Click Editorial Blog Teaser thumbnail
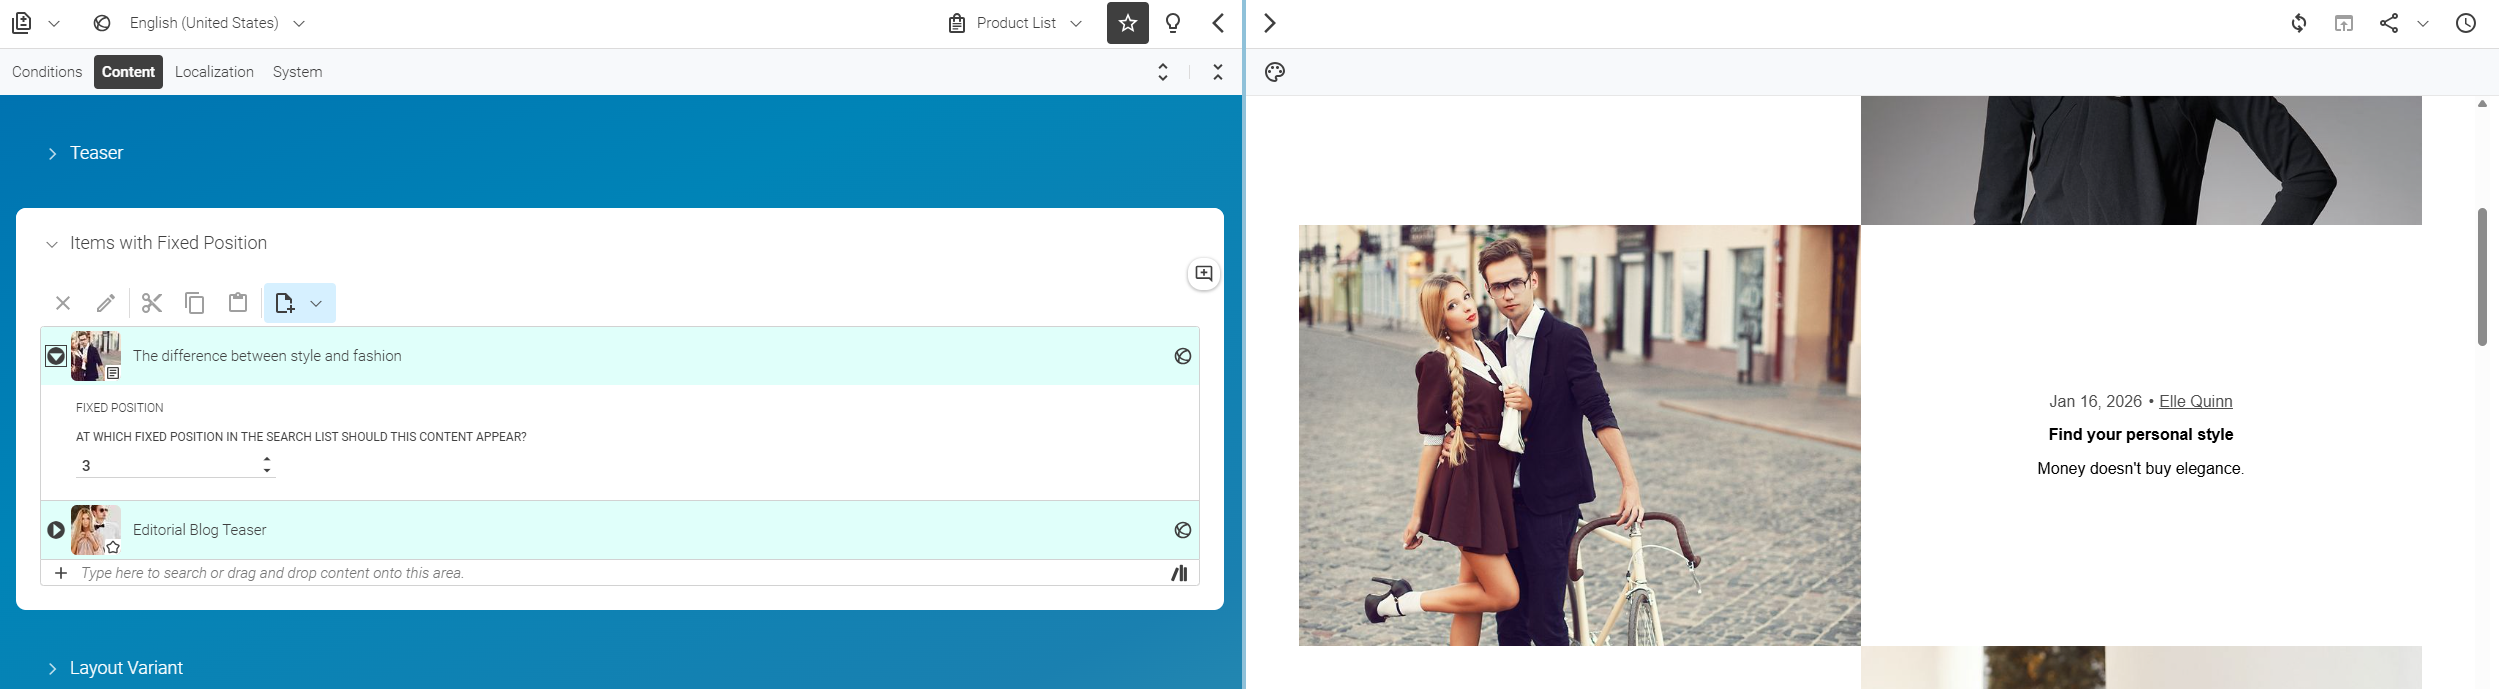The width and height of the screenshot is (2499, 689). tap(96, 530)
